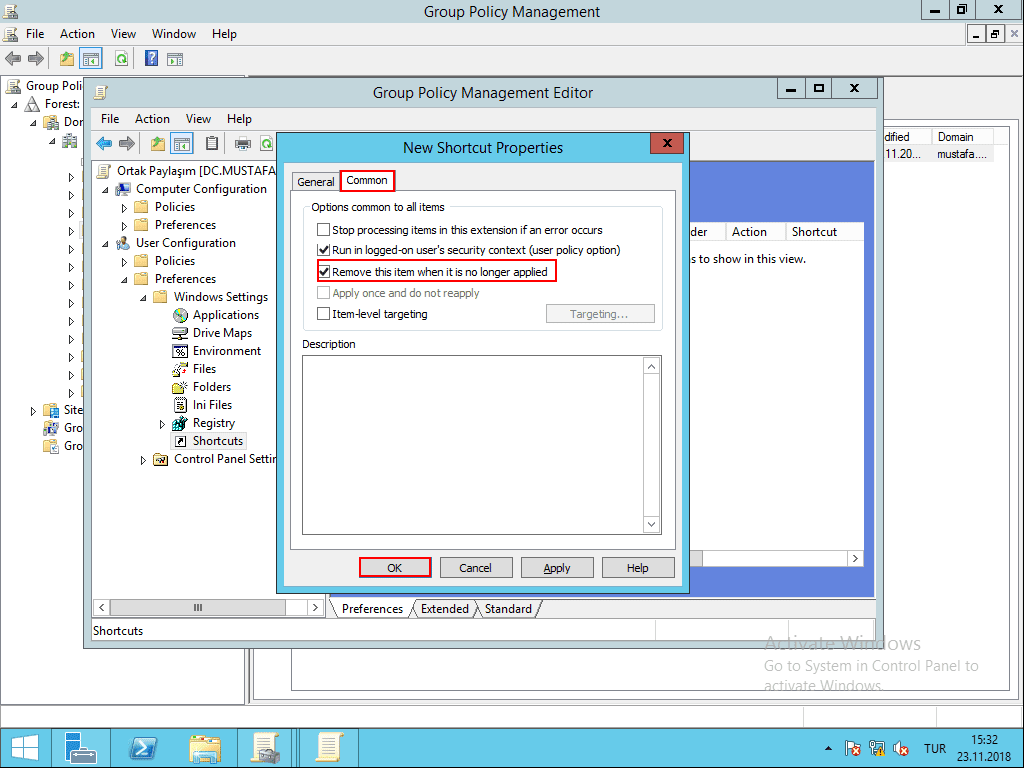Screen dimensions: 1024x768
Task: Click OK in New Shortcut Properties
Action: [x=394, y=568]
